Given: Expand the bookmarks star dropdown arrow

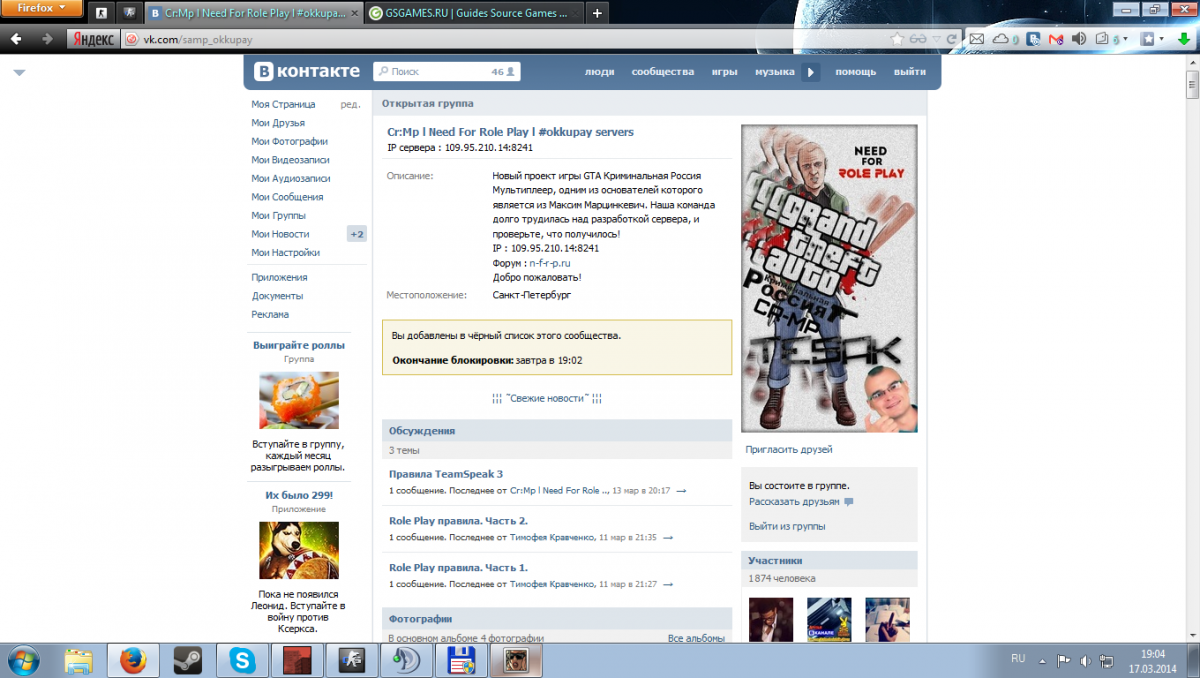Looking at the screenshot, I should click(1163, 40).
